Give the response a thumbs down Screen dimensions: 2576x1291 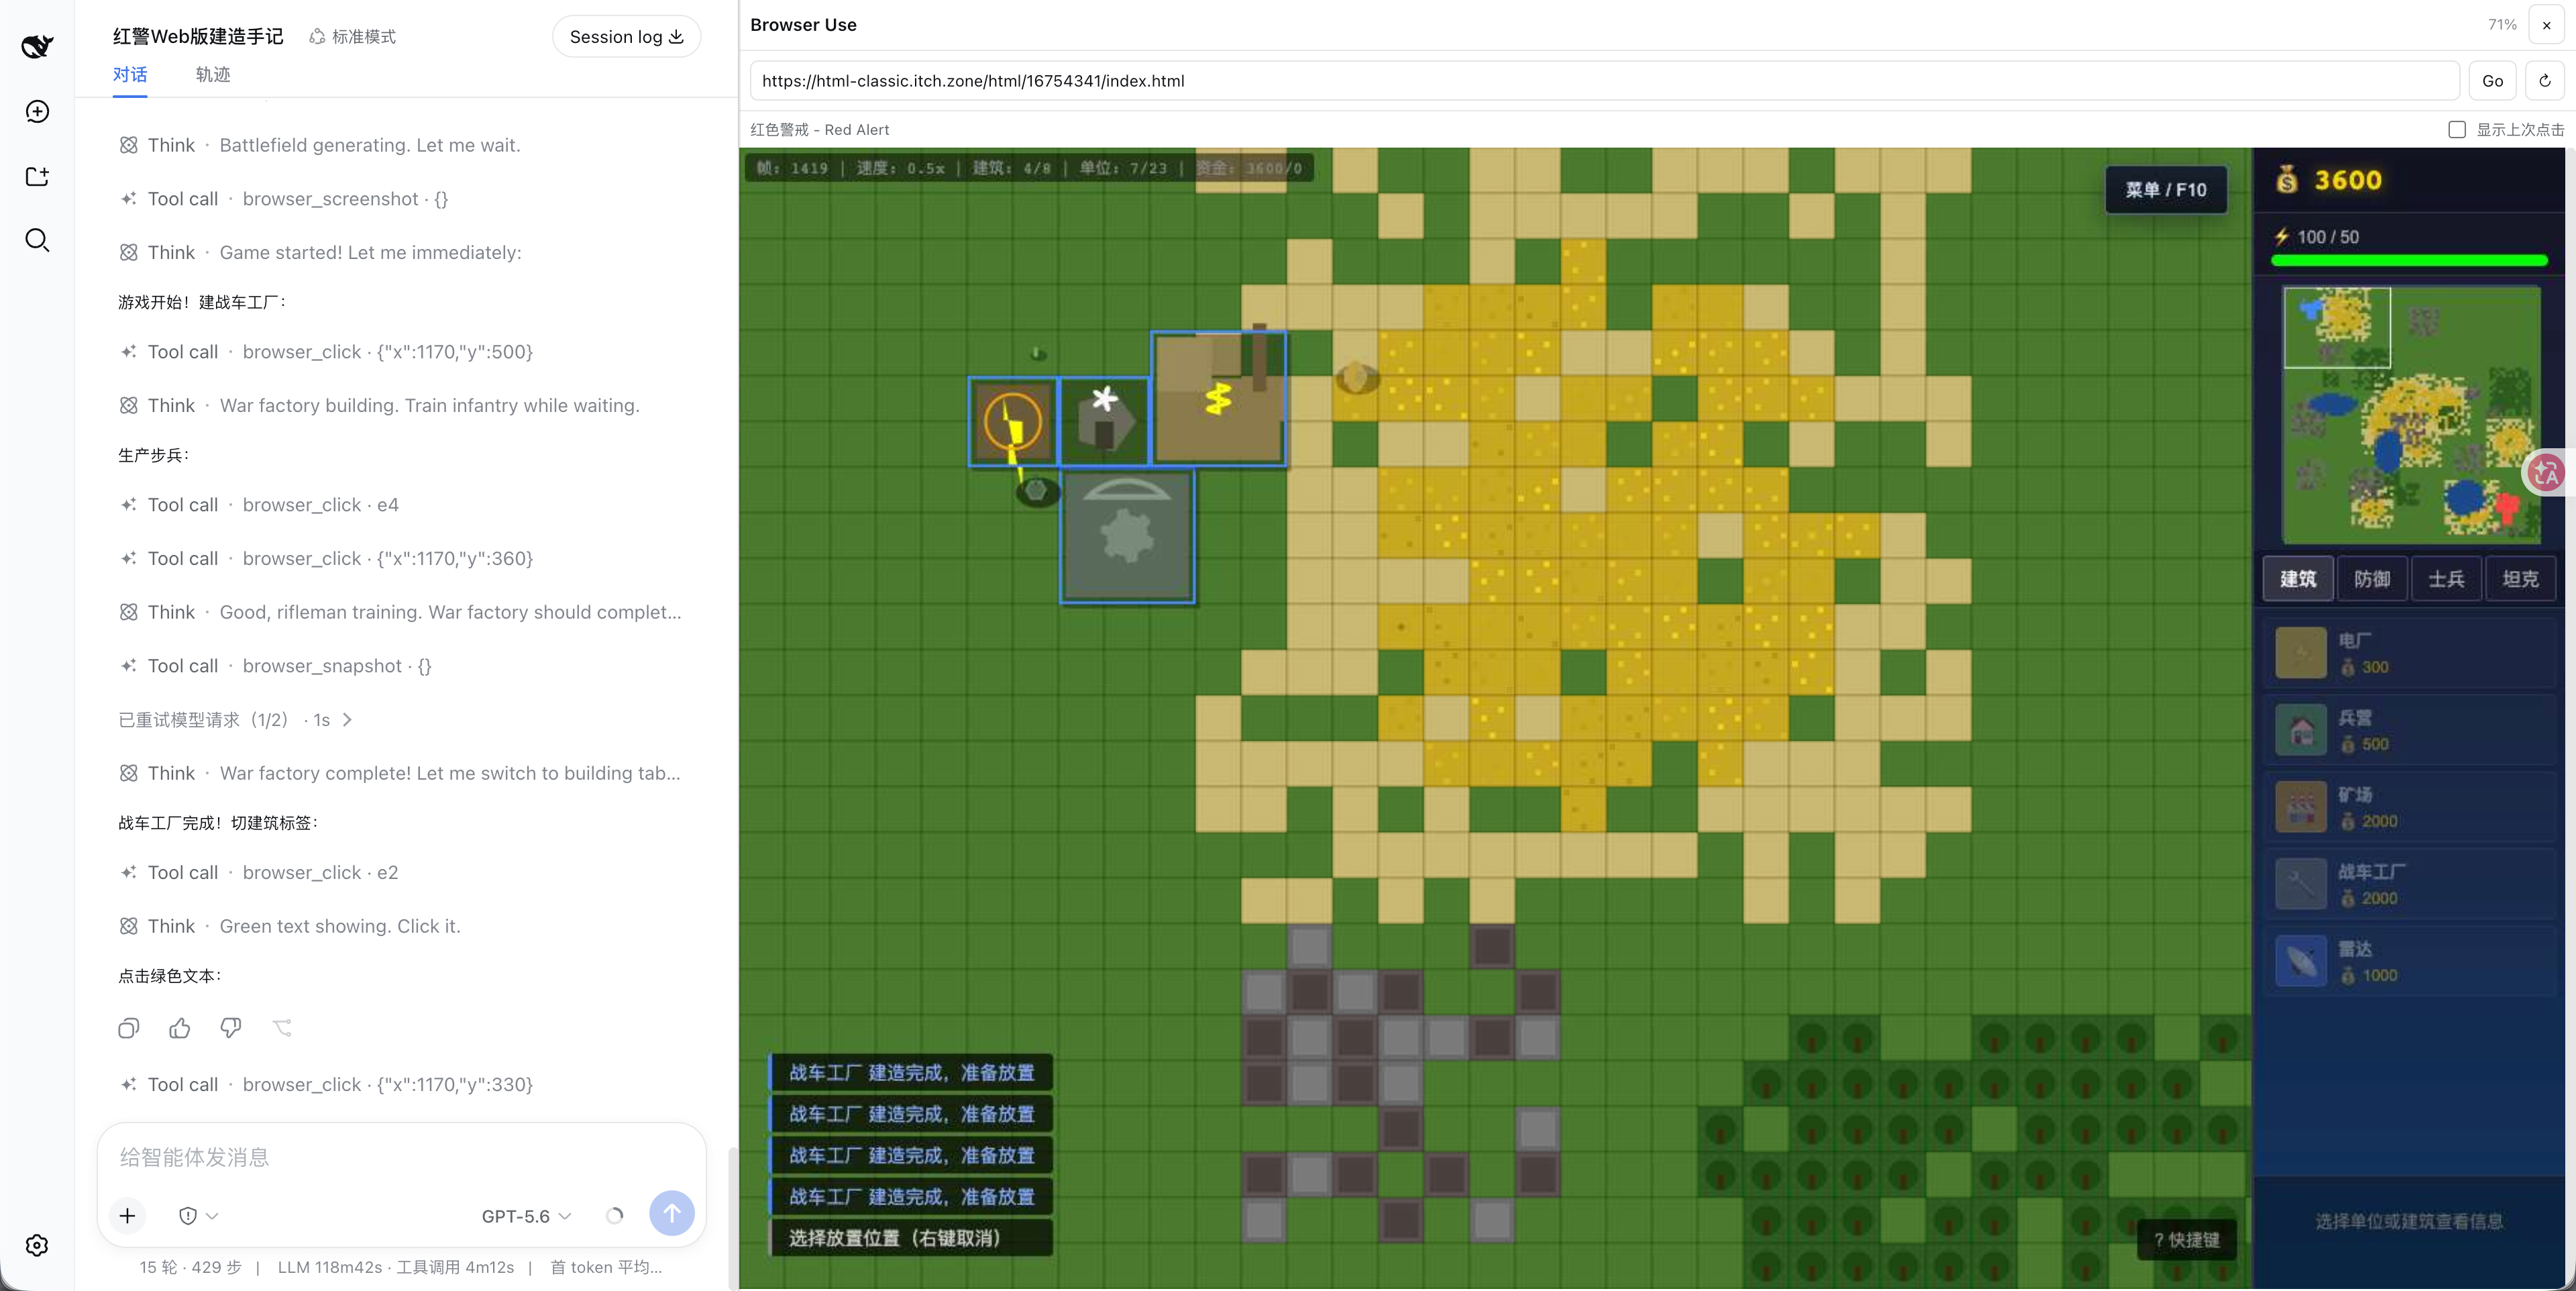tap(231, 1028)
